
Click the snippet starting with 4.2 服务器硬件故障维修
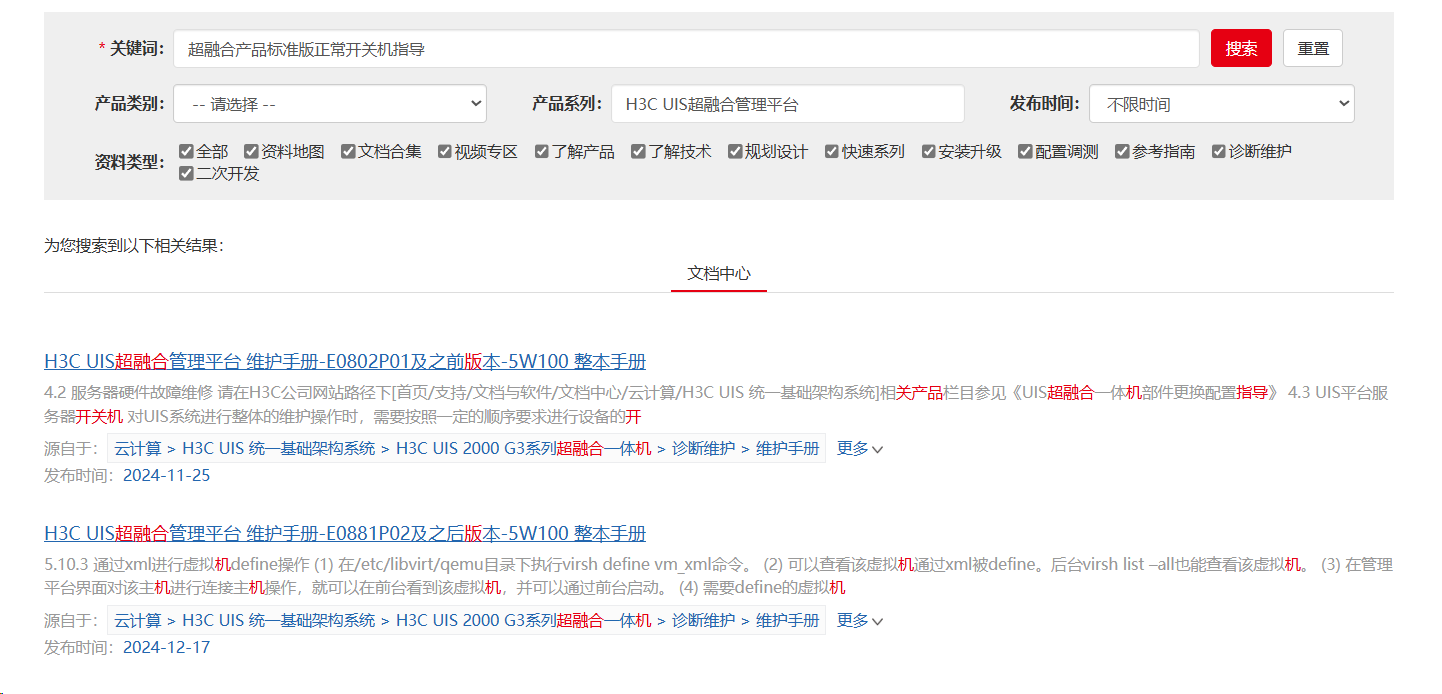click(716, 404)
